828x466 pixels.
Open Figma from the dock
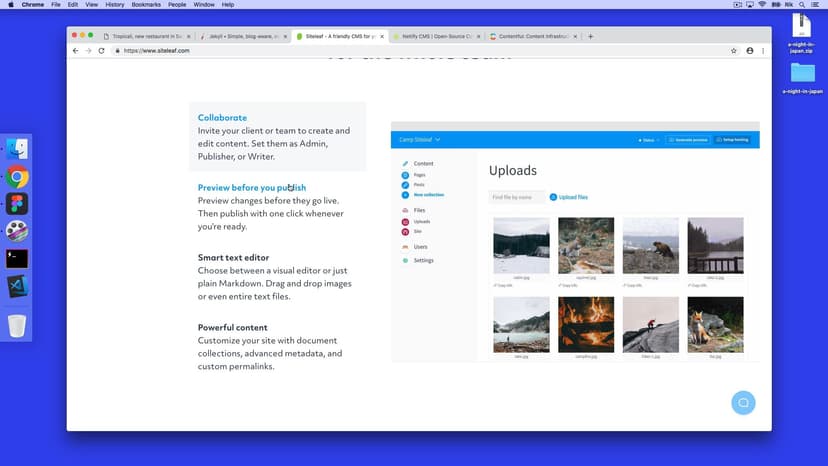coord(17,204)
